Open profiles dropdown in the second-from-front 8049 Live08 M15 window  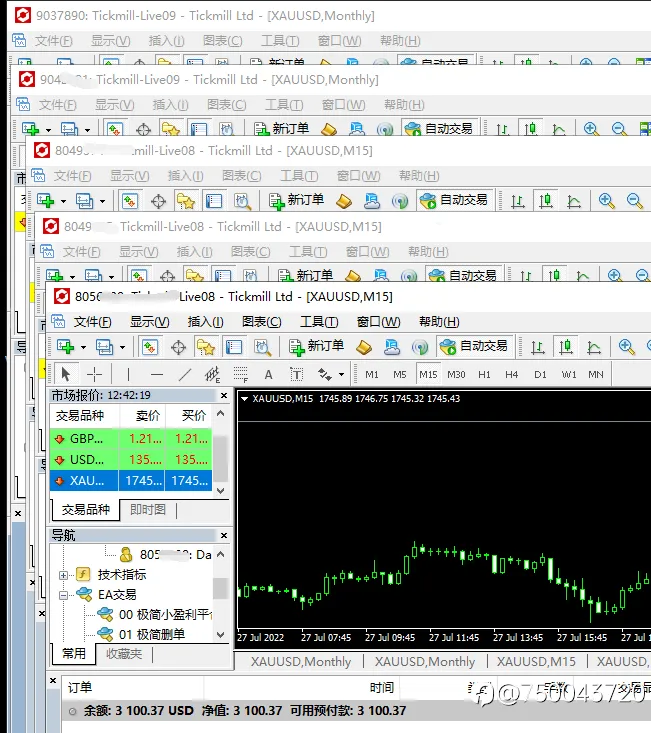tap(111, 276)
